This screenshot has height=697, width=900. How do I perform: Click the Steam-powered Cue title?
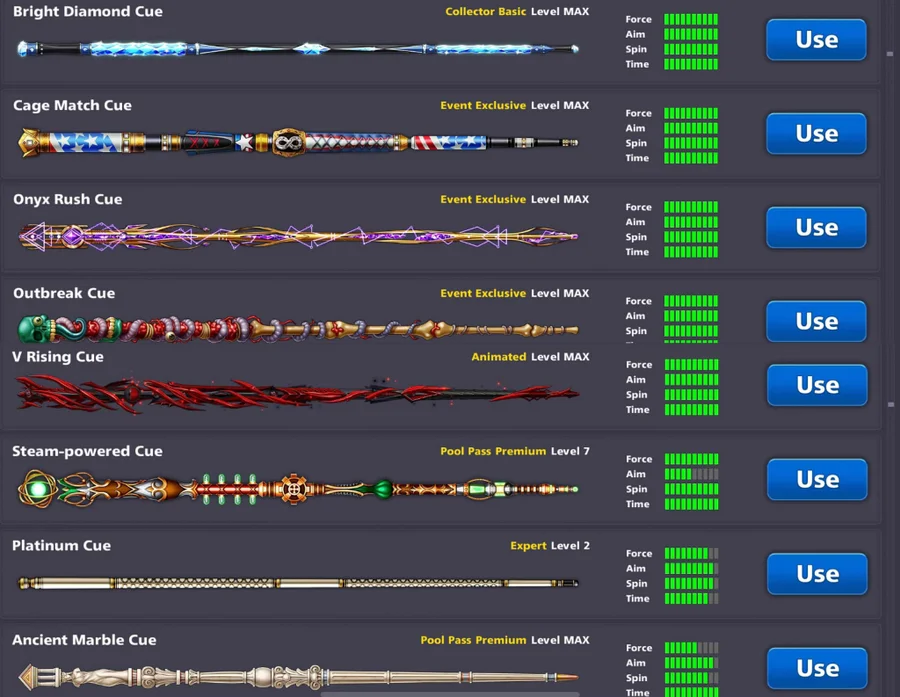click(x=87, y=451)
